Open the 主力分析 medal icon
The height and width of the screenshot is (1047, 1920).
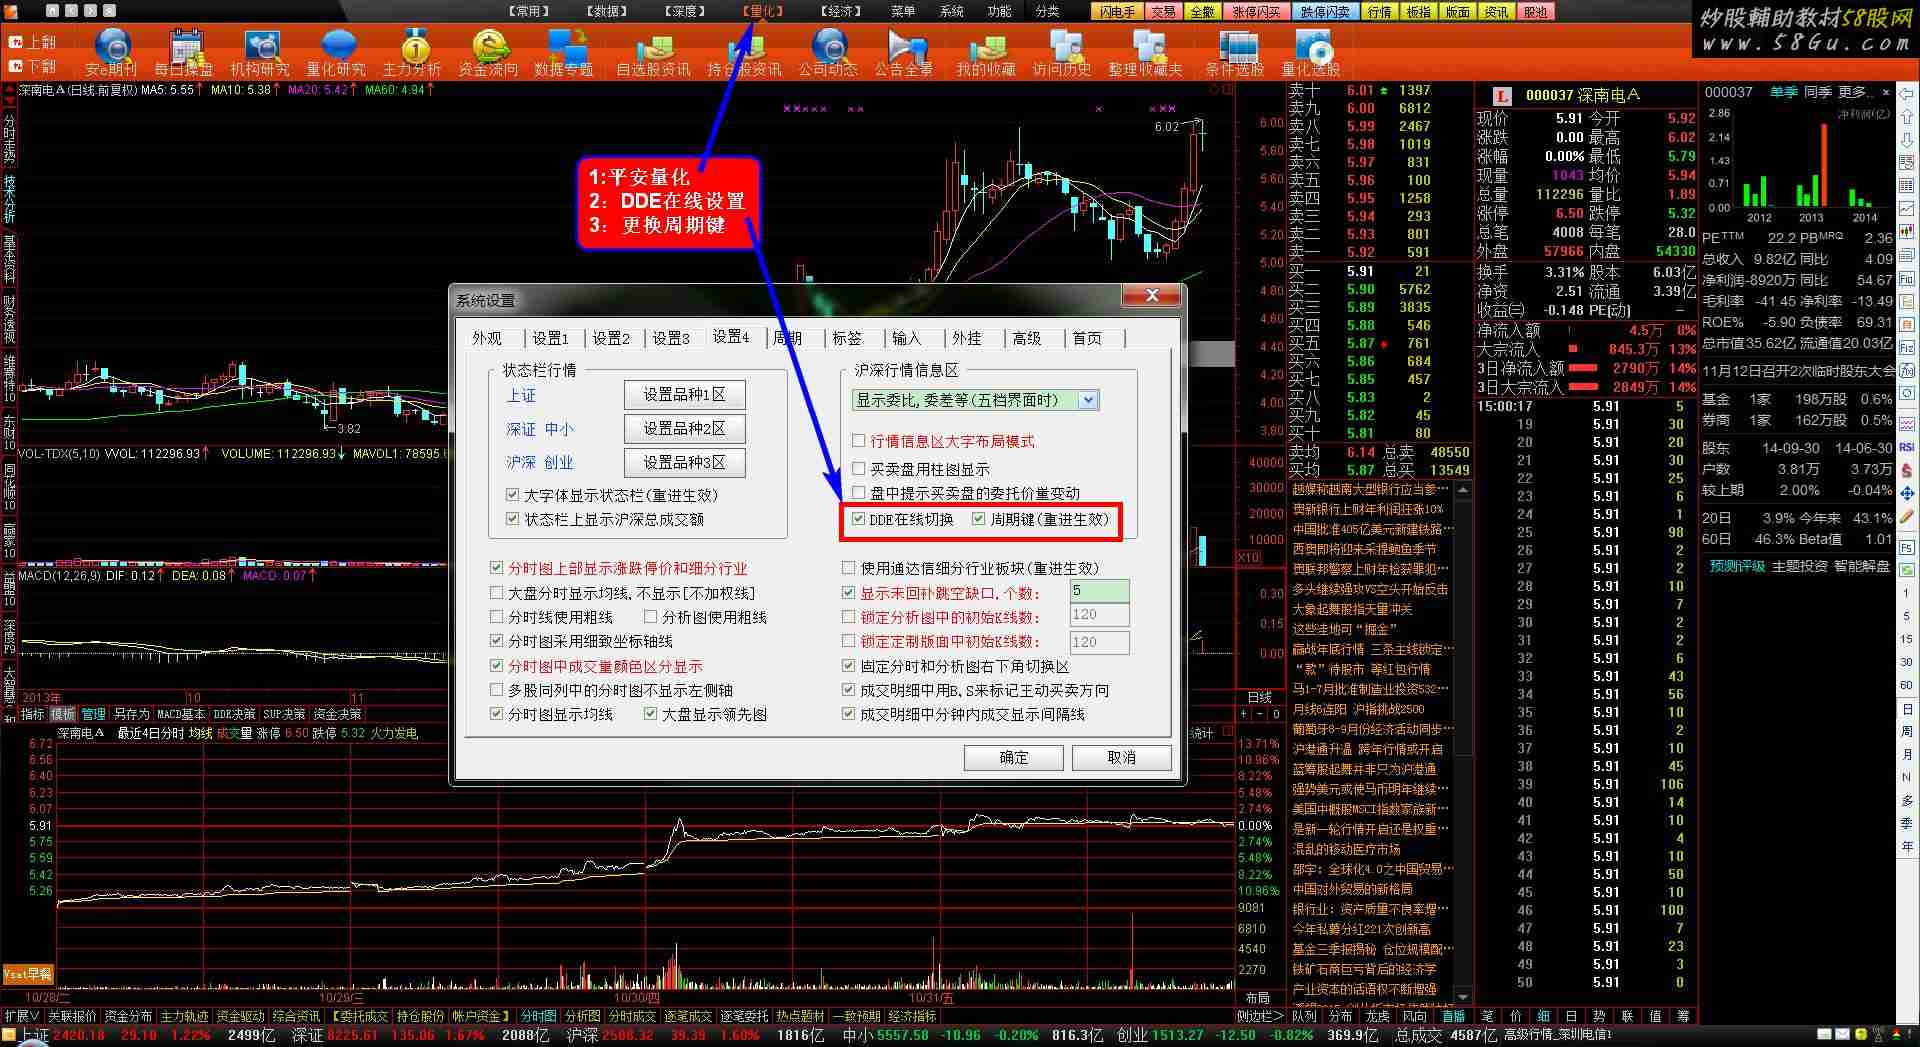click(x=412, y=52)
